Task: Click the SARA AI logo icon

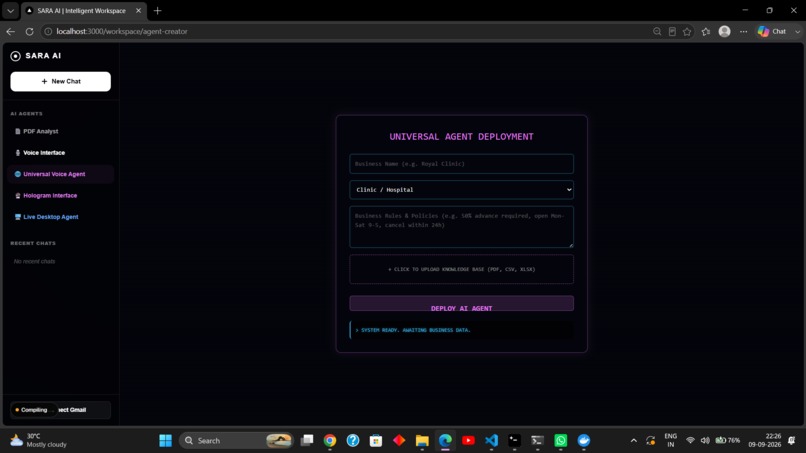Action: [x=15, y=56]
